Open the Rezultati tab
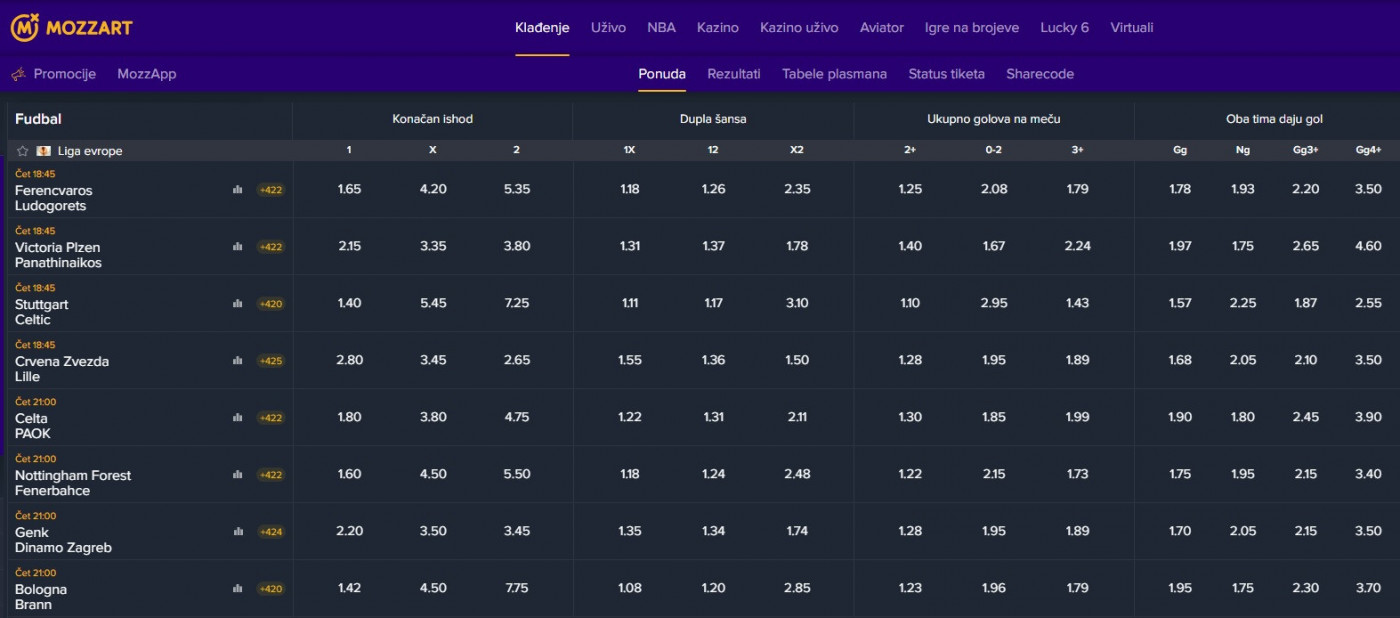Image resolution: width=1400 pixels, height=618 pixels. [x=733, y=74]
